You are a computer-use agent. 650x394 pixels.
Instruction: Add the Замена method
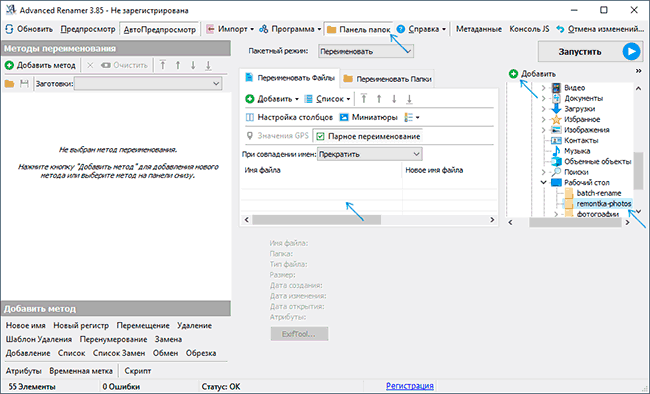[x=168, y=339]
